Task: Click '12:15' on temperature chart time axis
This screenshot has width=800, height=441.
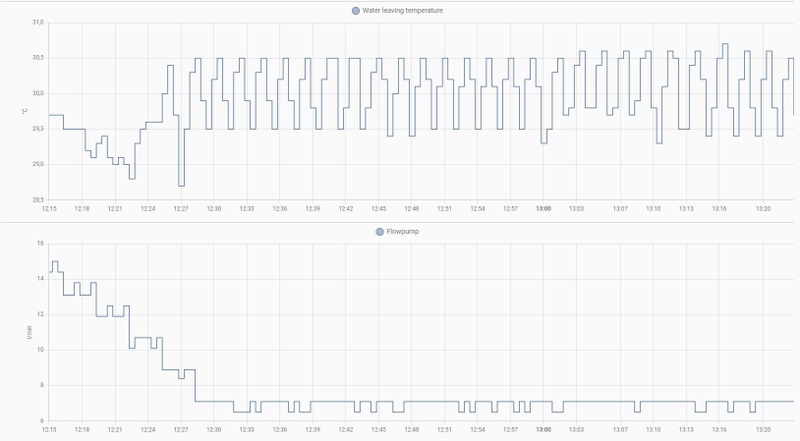Action: (x=49, y=209)
